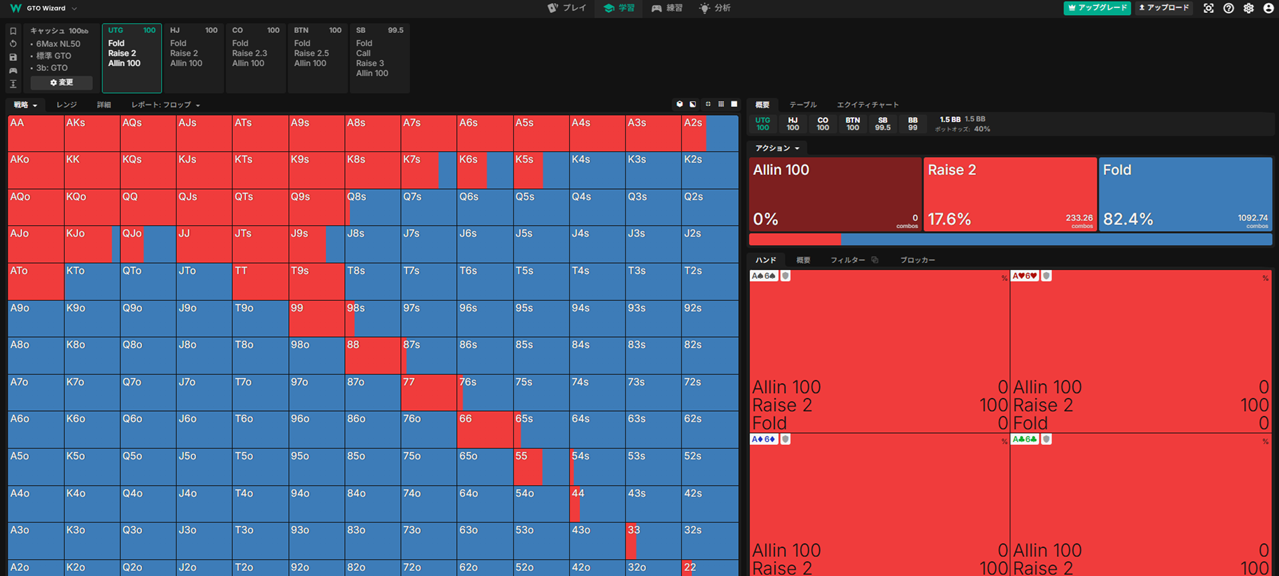1279x576 pixels.
Task: Click the game controller icon in sidebar
Action: pos(13,71)
